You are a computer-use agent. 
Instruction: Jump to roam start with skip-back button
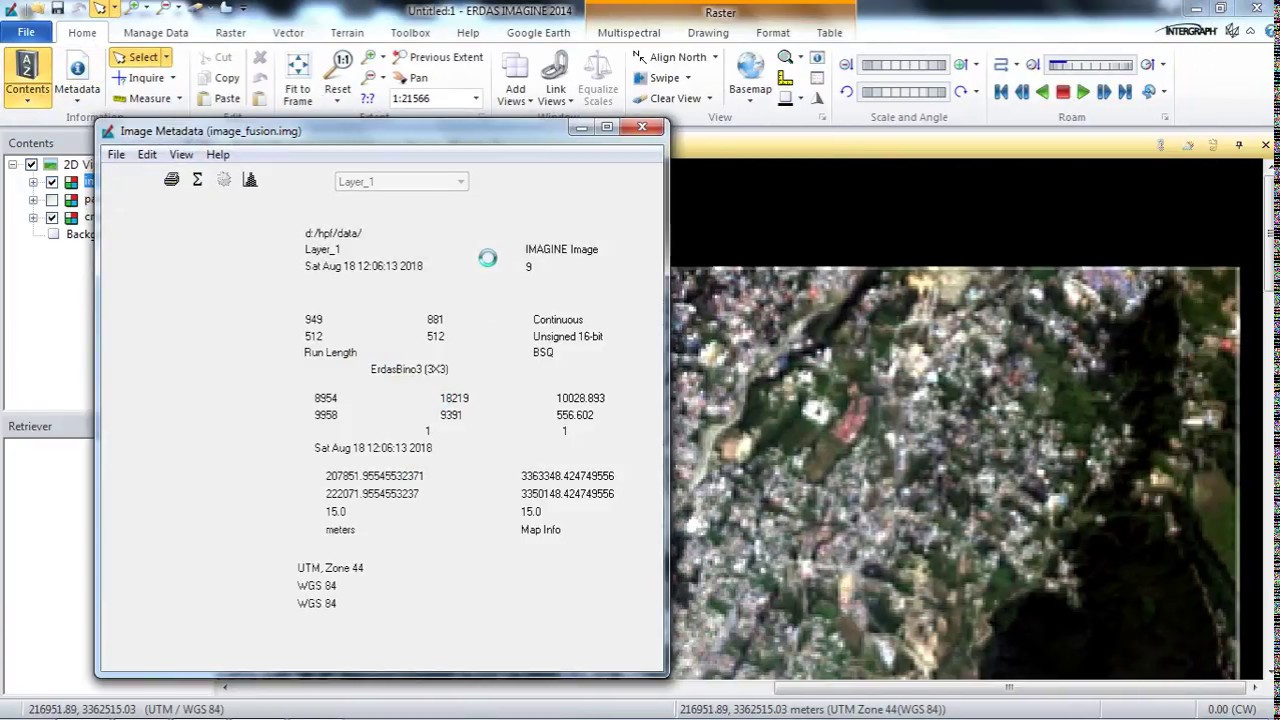coord(1001,92)
